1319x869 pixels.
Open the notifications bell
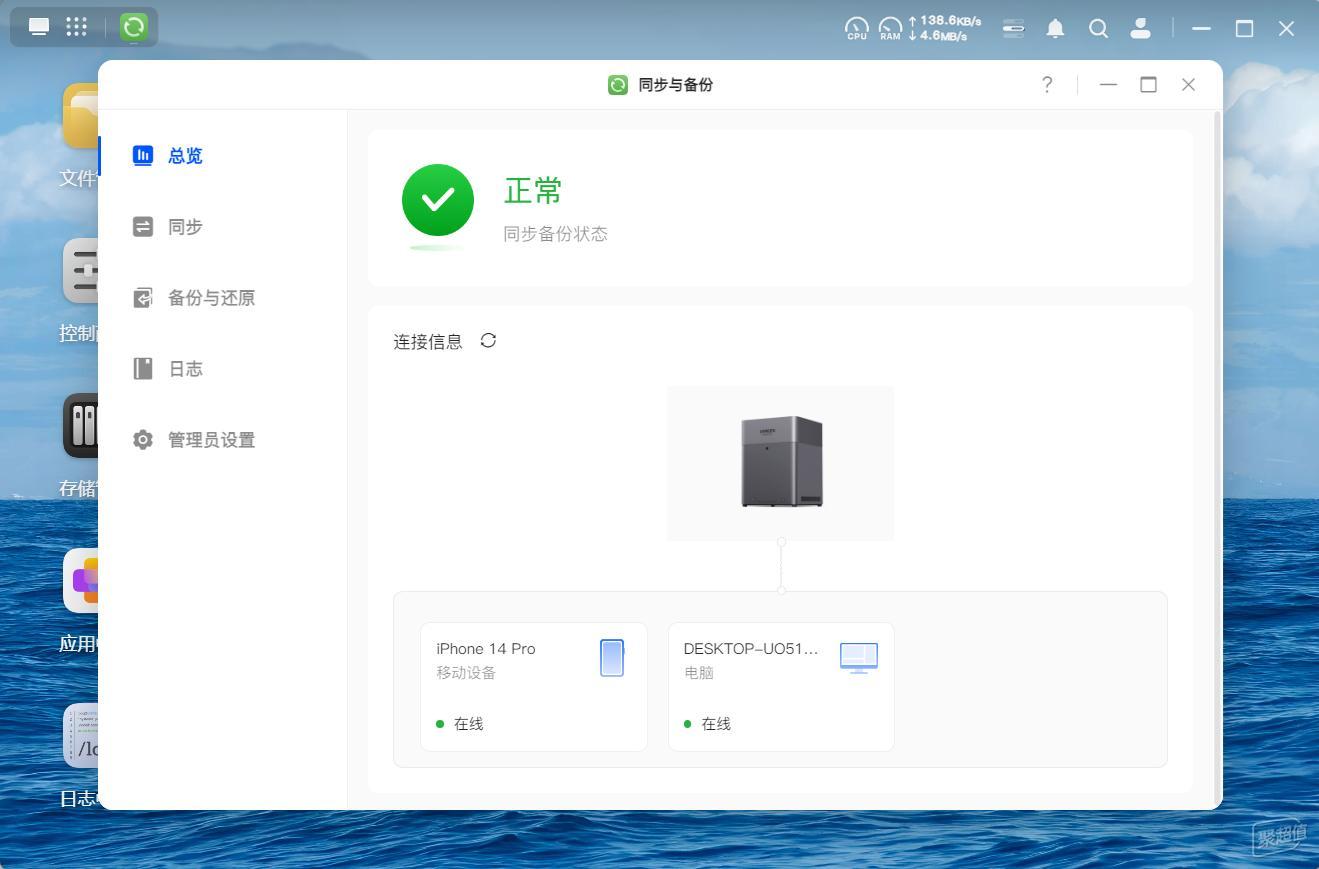point(1055,28)
